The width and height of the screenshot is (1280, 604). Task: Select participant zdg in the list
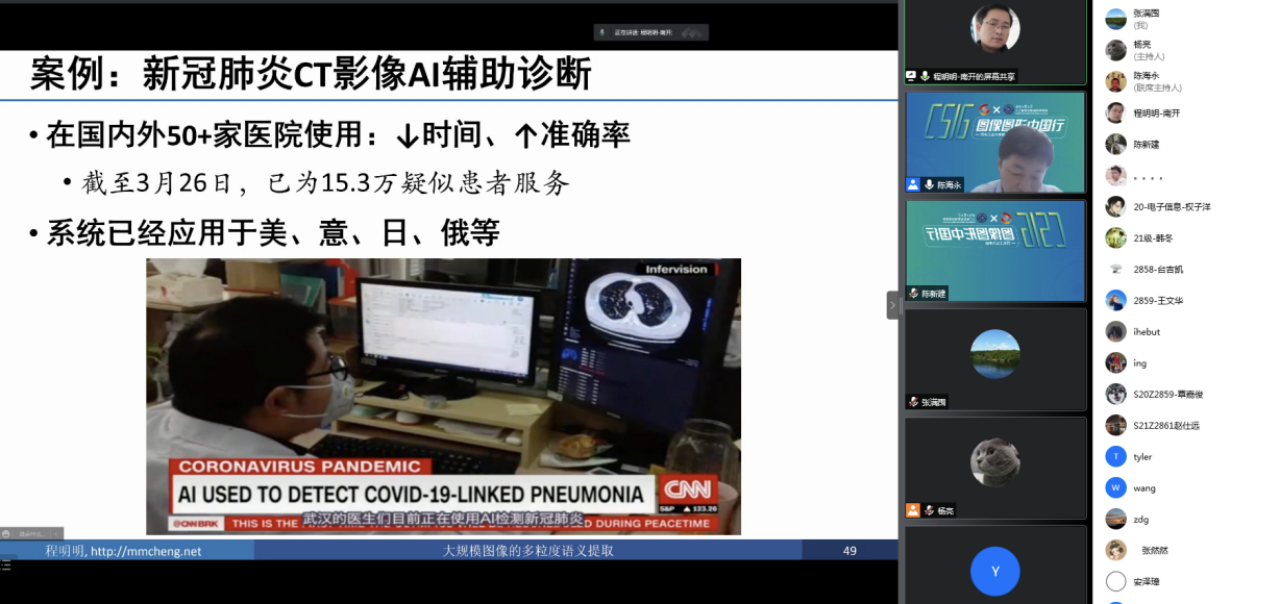click(1140, 519)
